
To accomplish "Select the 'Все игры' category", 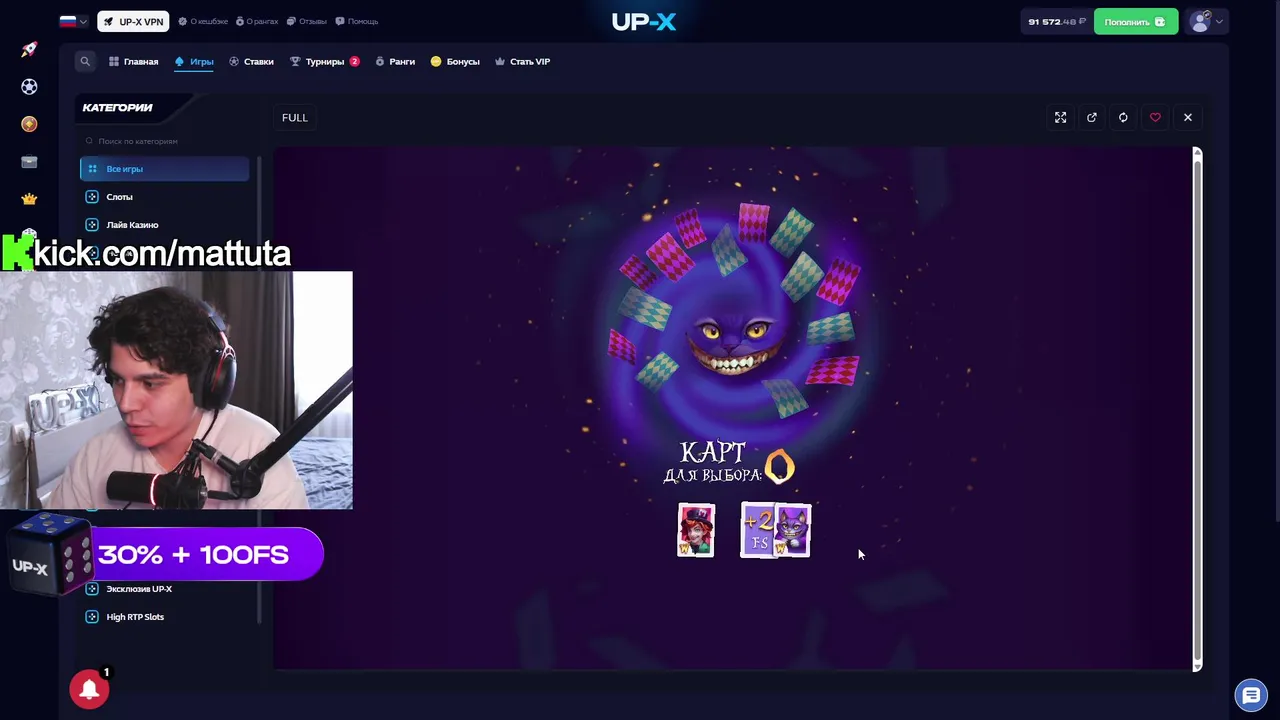I will (x=165, y=169).
